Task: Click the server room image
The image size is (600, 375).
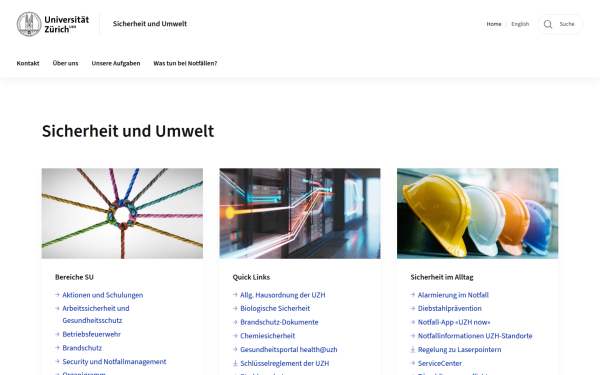Action: click(300, 214)
